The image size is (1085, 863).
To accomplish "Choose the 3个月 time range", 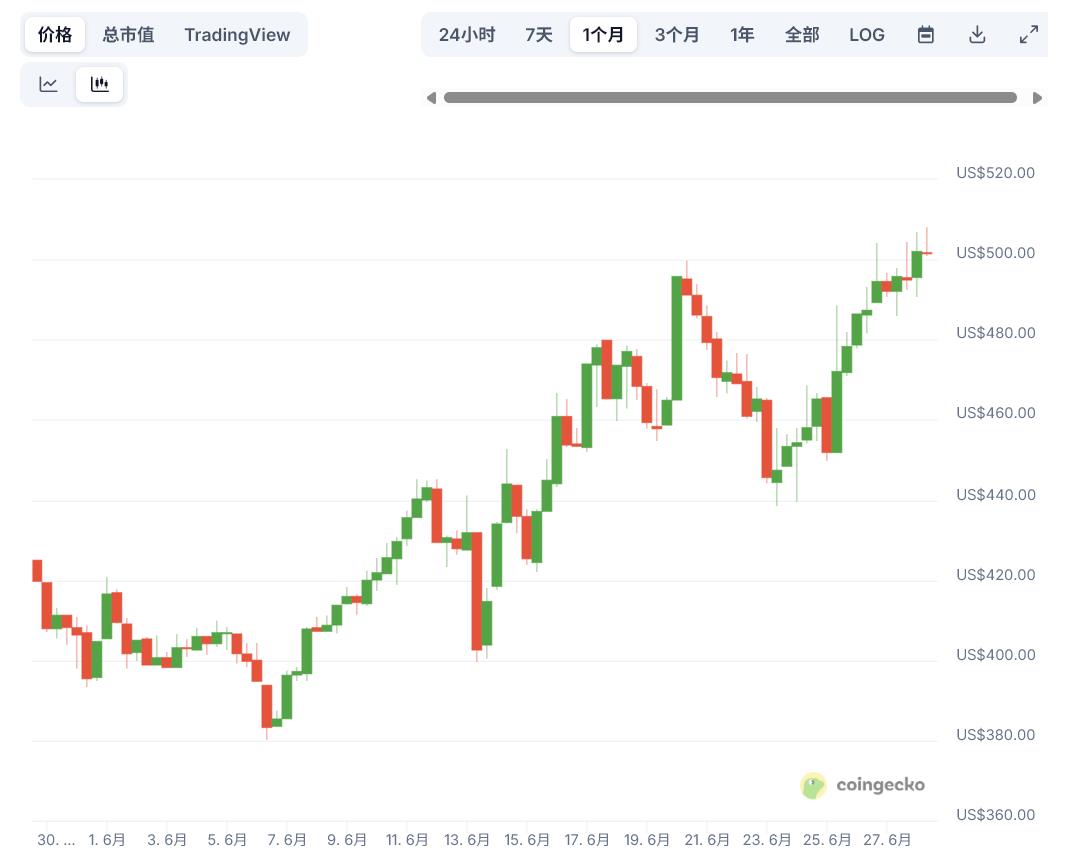I will click(677, 35).
